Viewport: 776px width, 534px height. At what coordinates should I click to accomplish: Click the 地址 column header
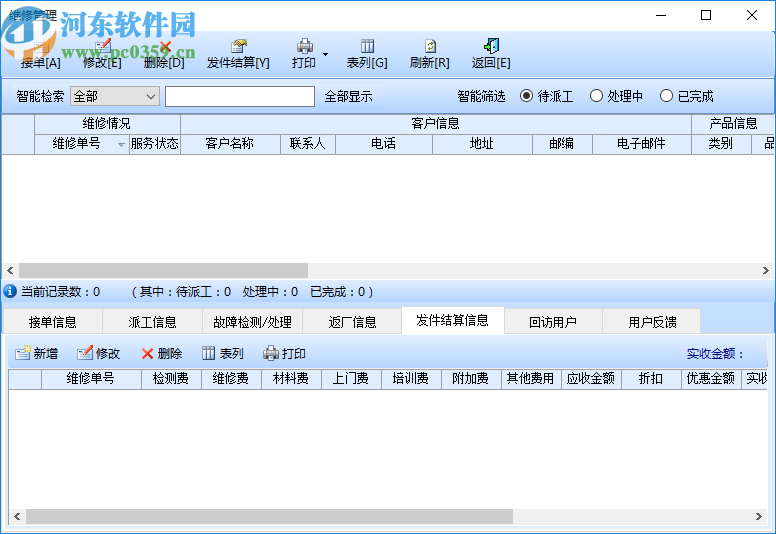[482, 144]
